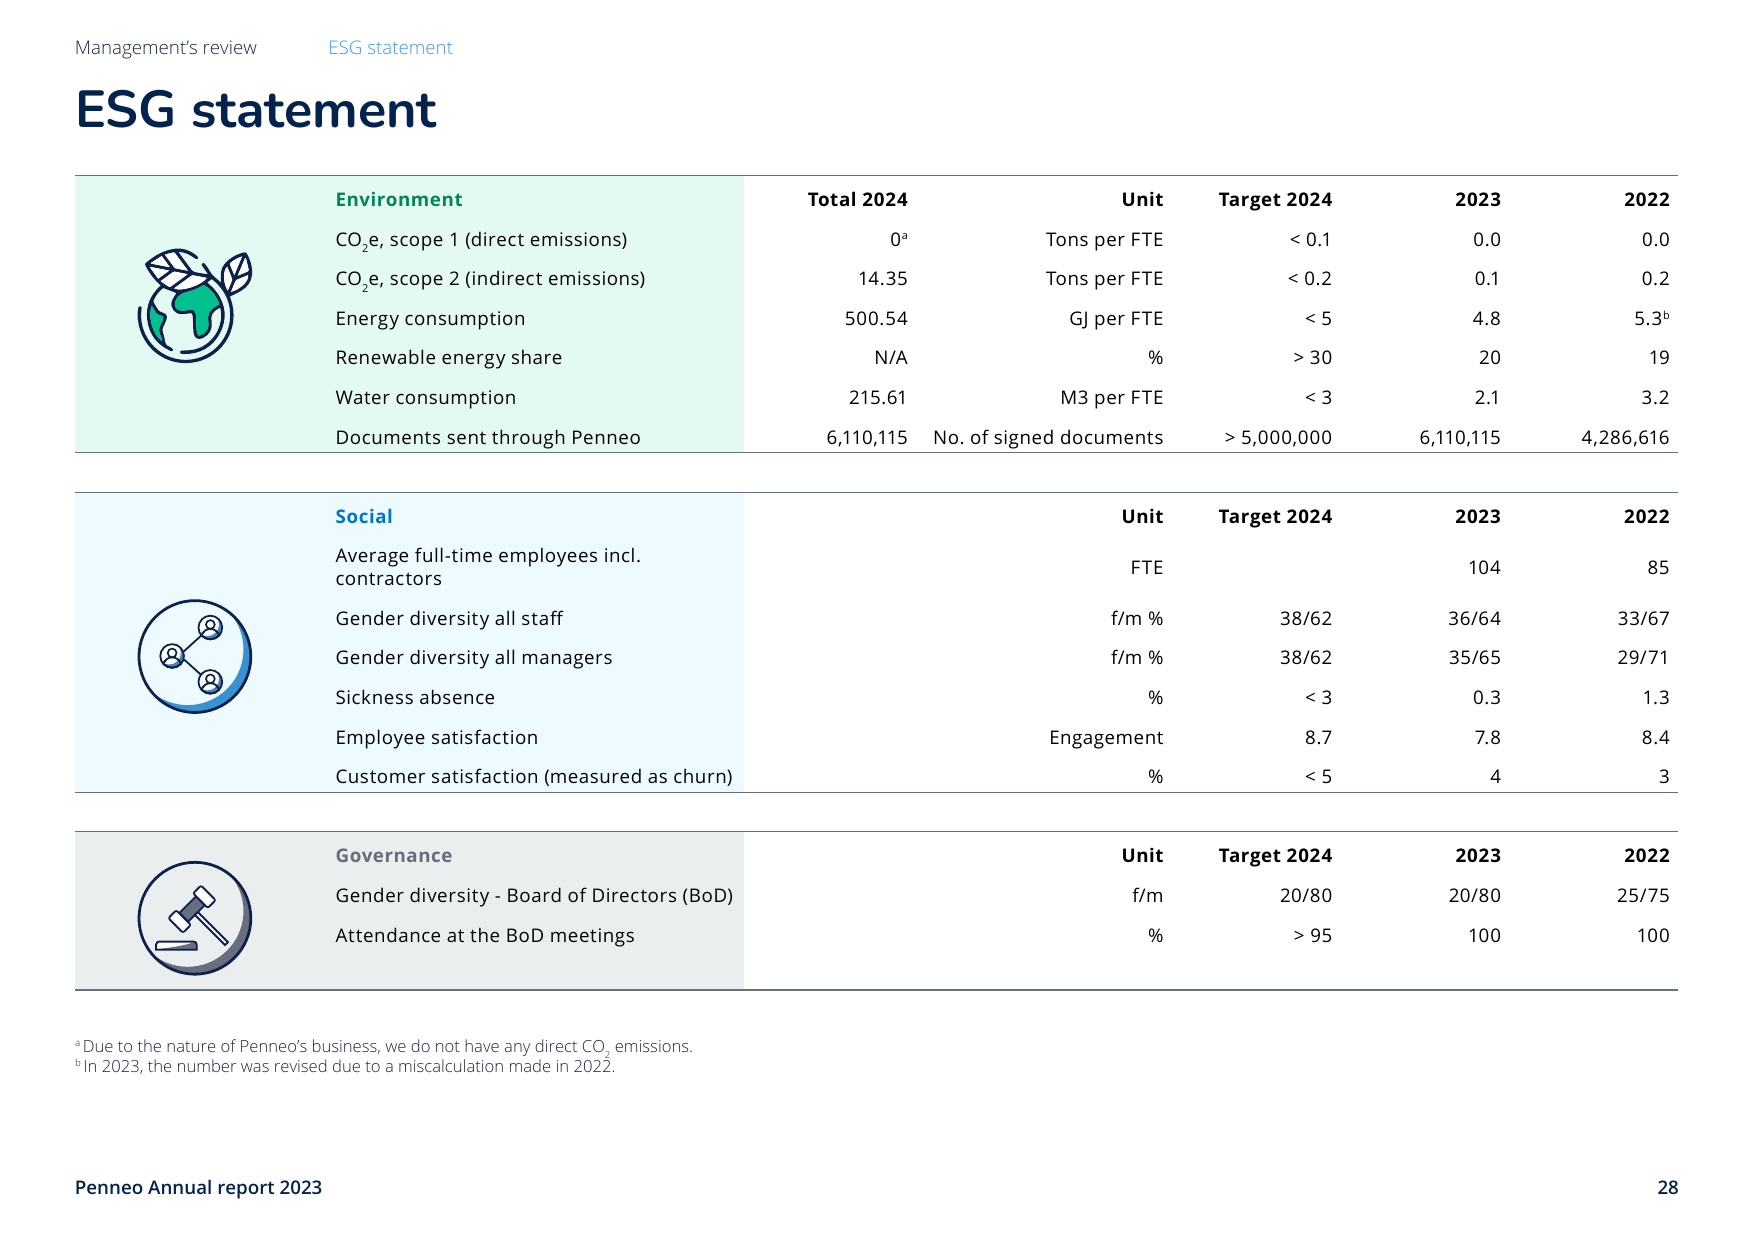Select CO2e scope 2 indirect emissions label
Screen dimensions: 1754x1241
[490, 279]
